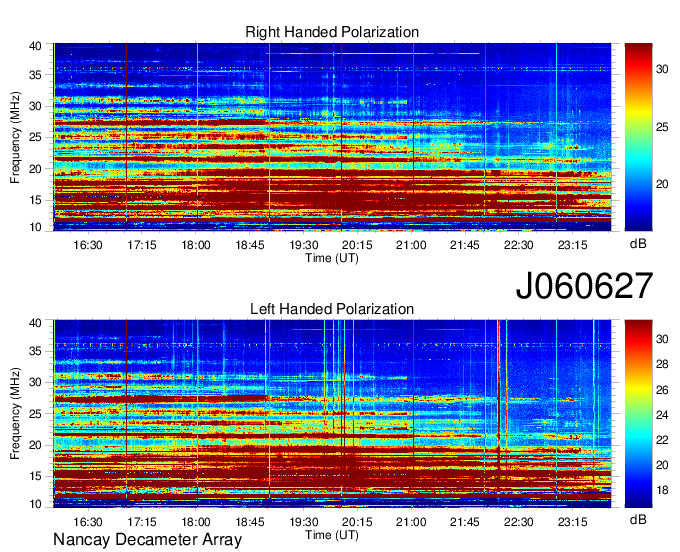Viewport: 680px width, 552px height.
Task: Click 19:30 time tick under Left Handed plot
Action: click(x=304, y=522)
